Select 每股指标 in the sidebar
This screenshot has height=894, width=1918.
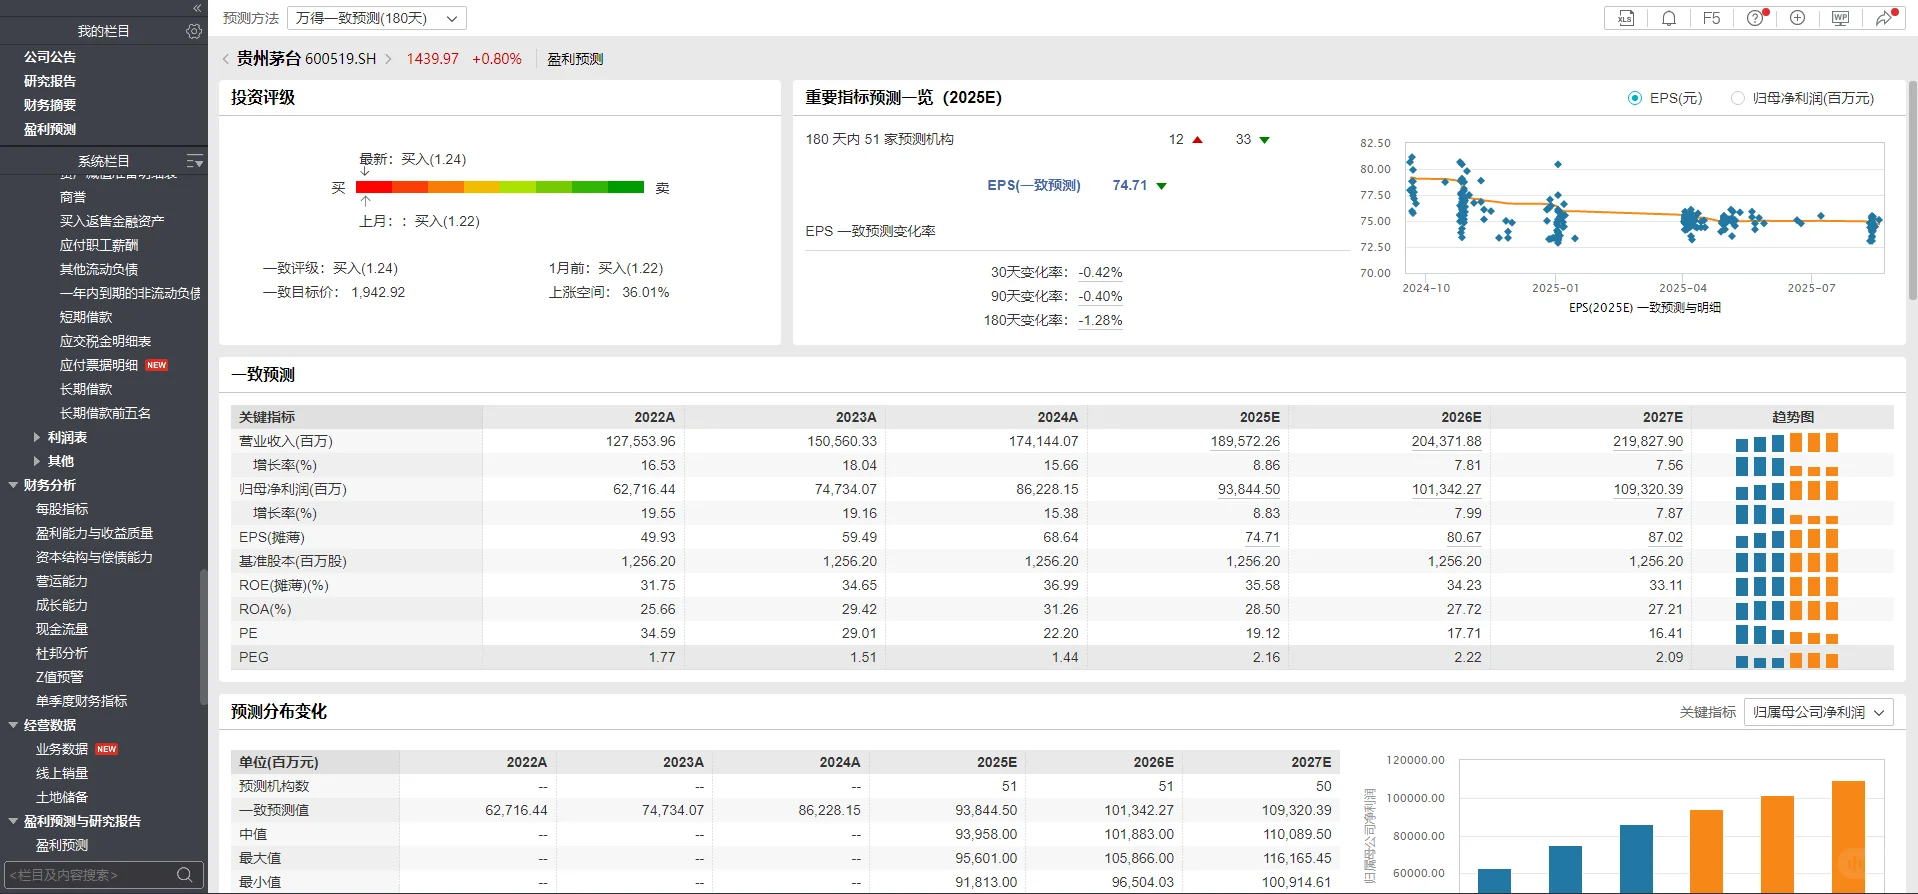[62, 509]
